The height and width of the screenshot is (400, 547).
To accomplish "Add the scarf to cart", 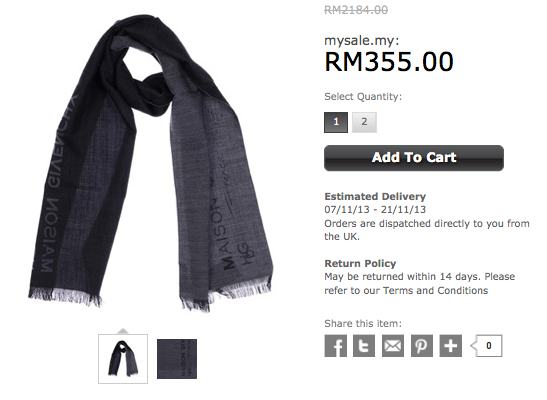I will tap(414, 158).
